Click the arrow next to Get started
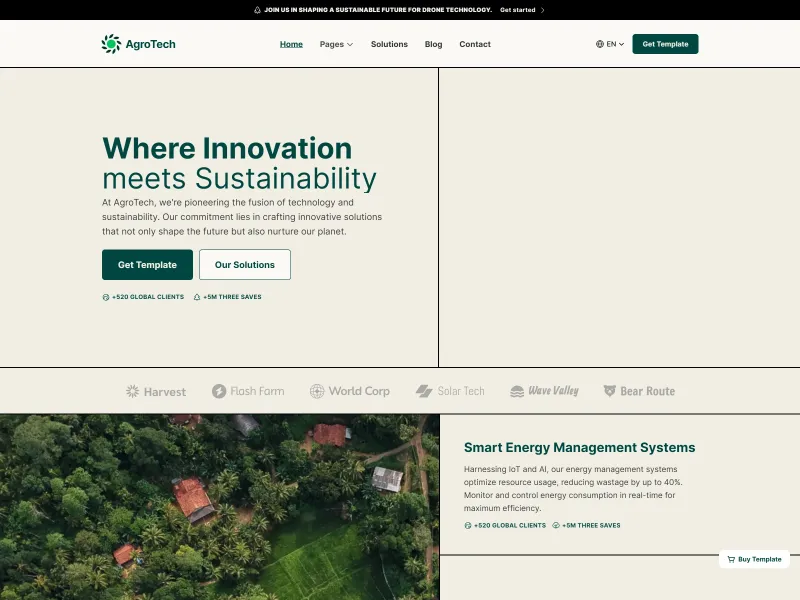The height and width of the screenshot is (600, 800). pyautogui.click(x=542, y=10)
